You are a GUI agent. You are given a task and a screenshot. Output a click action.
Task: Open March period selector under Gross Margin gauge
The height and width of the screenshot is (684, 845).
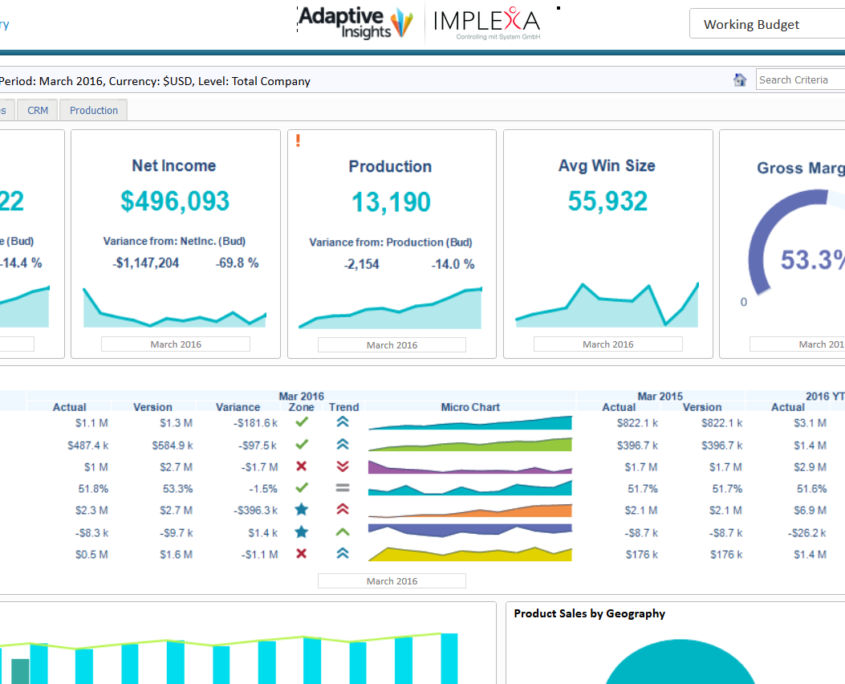coord(797,344)
